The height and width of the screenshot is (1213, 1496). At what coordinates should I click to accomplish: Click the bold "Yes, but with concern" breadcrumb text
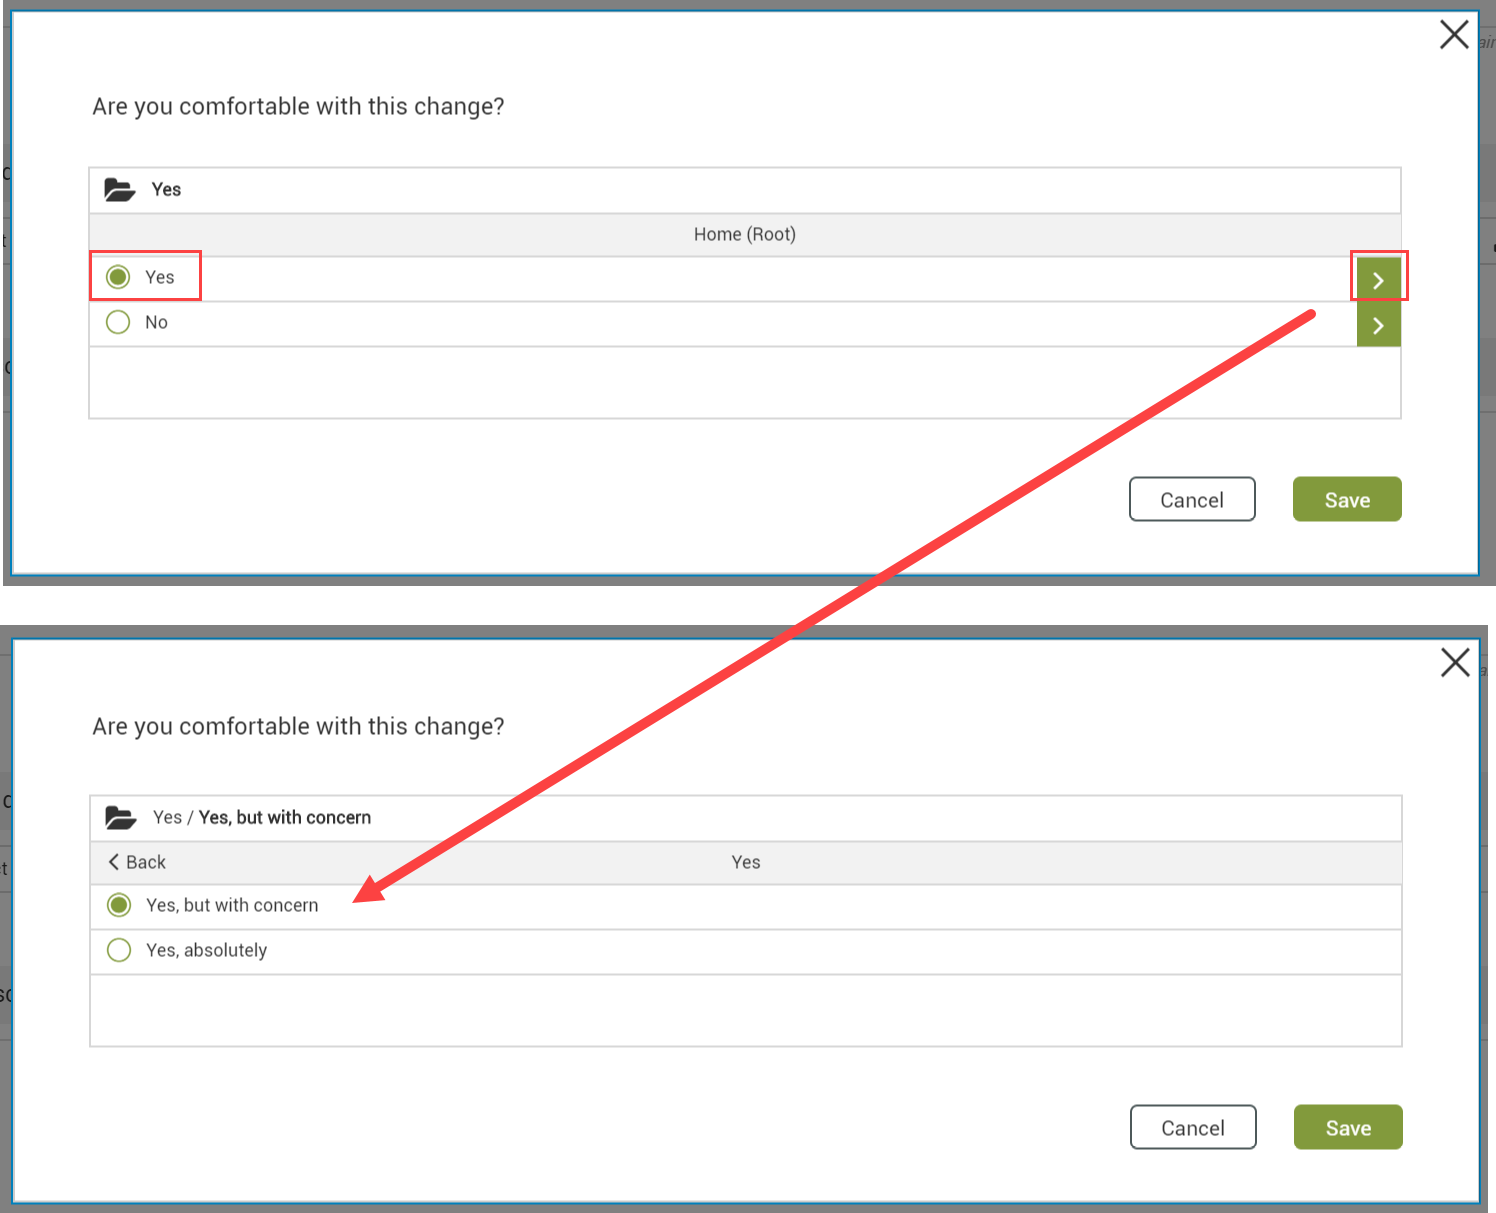coord(284,817)
